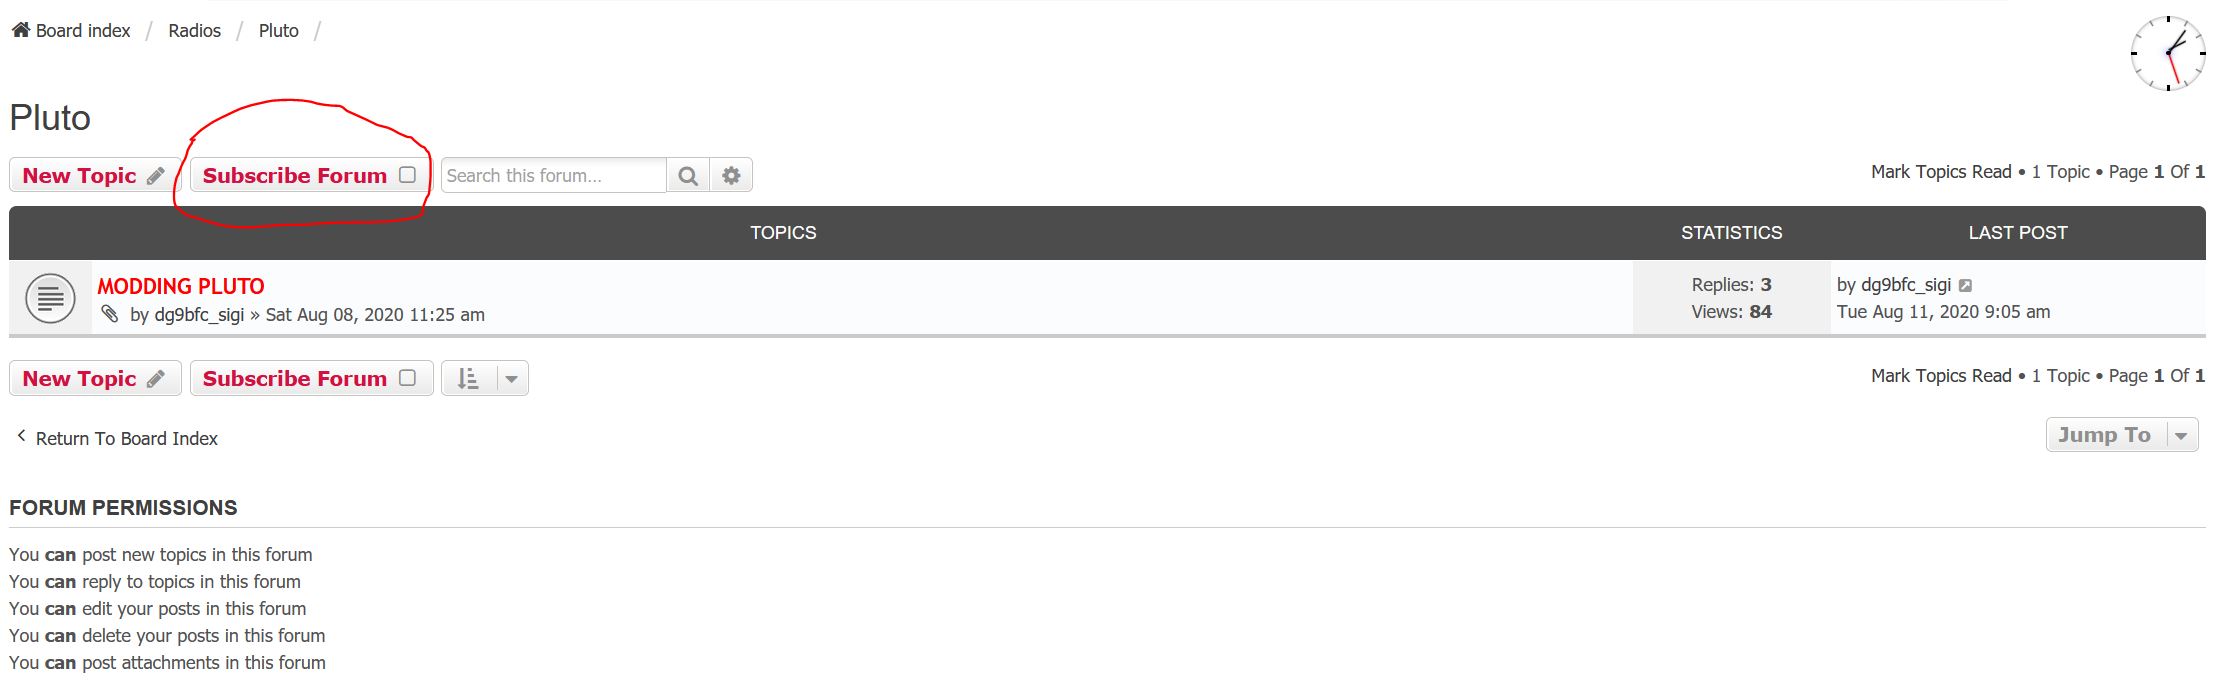This screenshot has height=686, width=2225.
Task: Go to the Radios breadcrumb
Action: (194, 31)
